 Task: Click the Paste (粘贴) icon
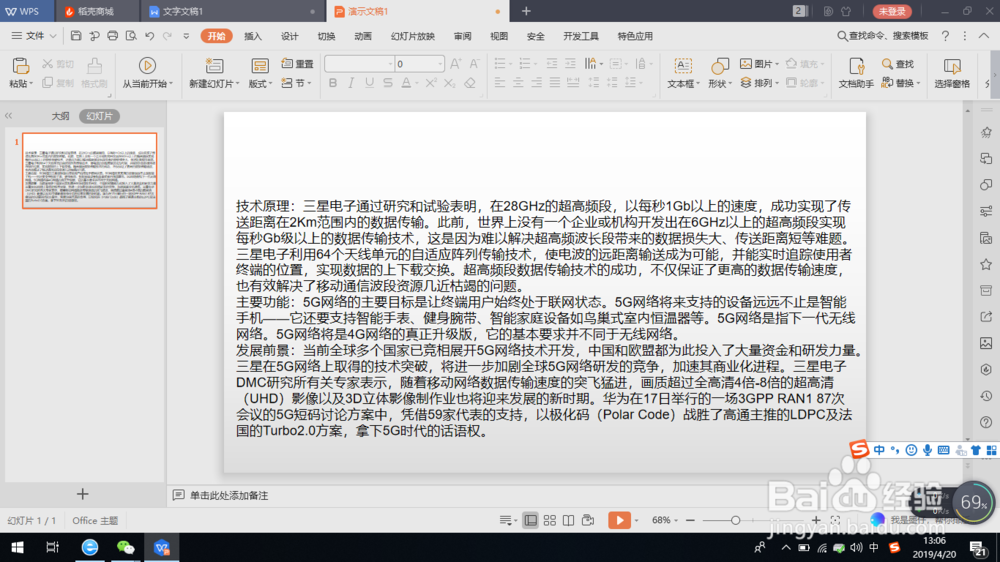click(x=20, y=66)
